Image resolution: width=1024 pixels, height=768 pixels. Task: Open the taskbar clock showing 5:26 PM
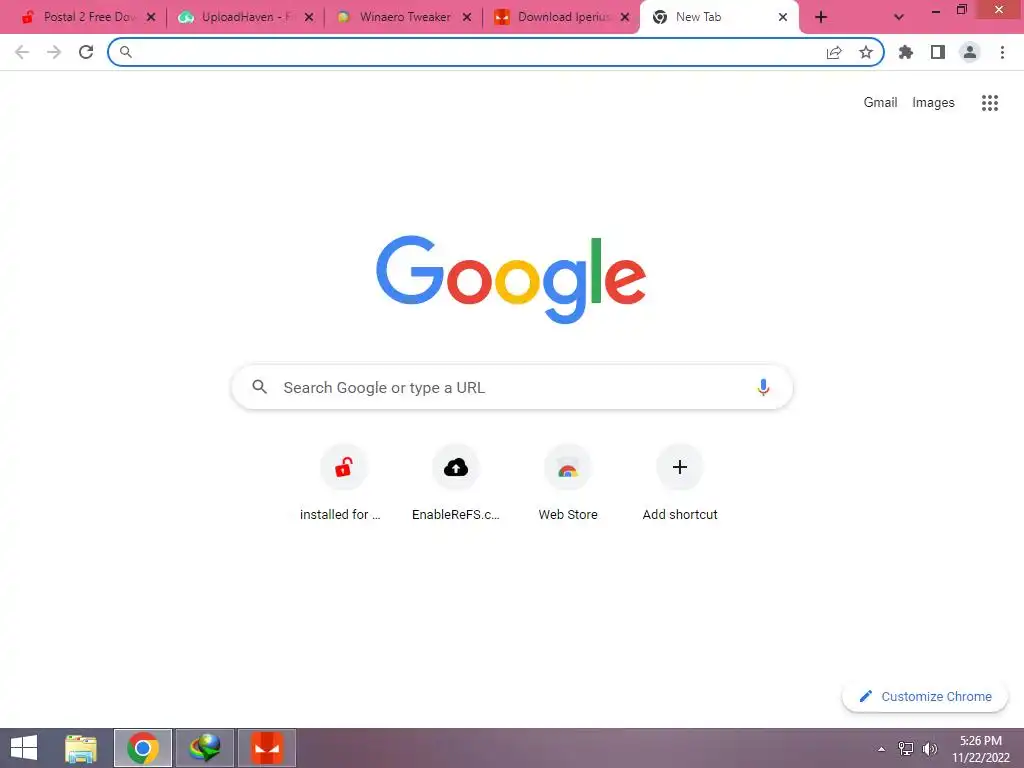pos(980,748)
